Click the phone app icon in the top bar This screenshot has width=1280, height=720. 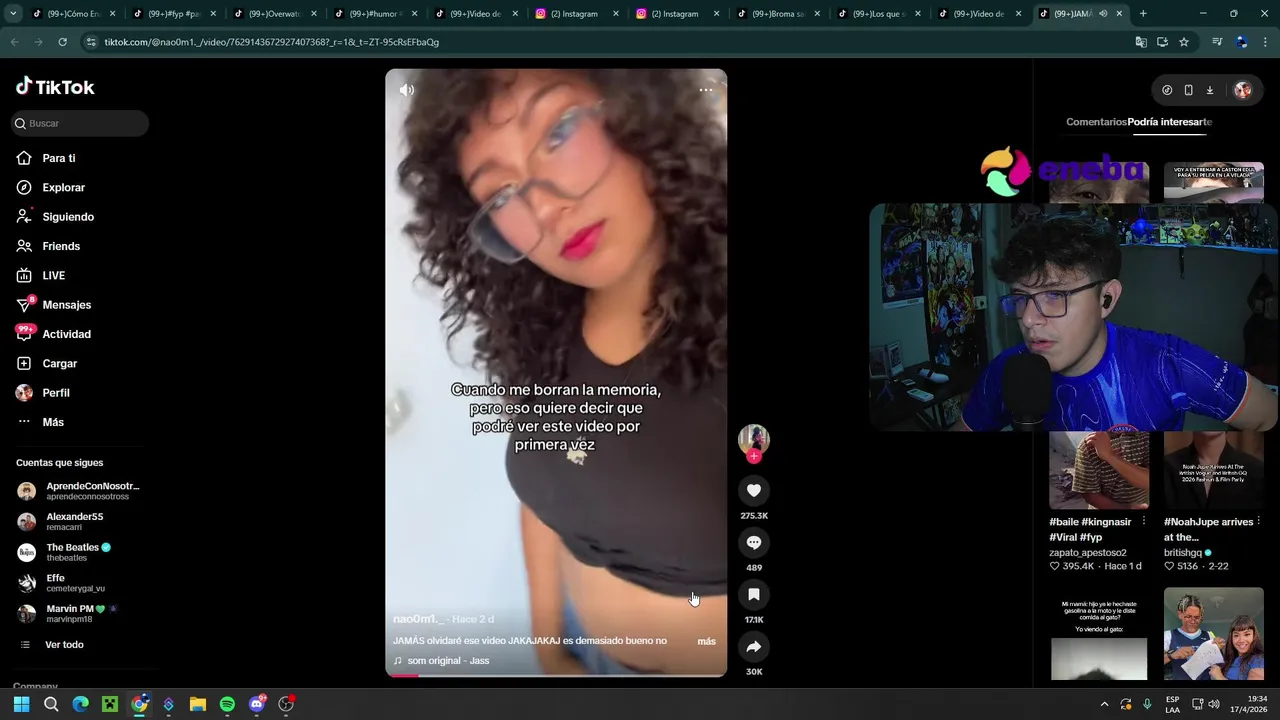[x=1188, y=90]
